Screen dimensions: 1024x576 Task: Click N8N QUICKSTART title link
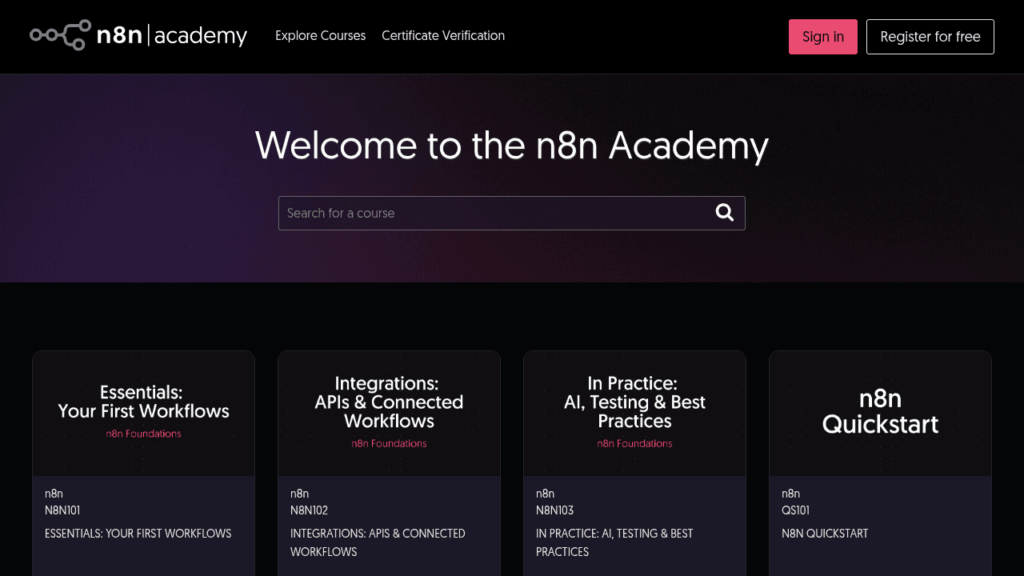825,534
